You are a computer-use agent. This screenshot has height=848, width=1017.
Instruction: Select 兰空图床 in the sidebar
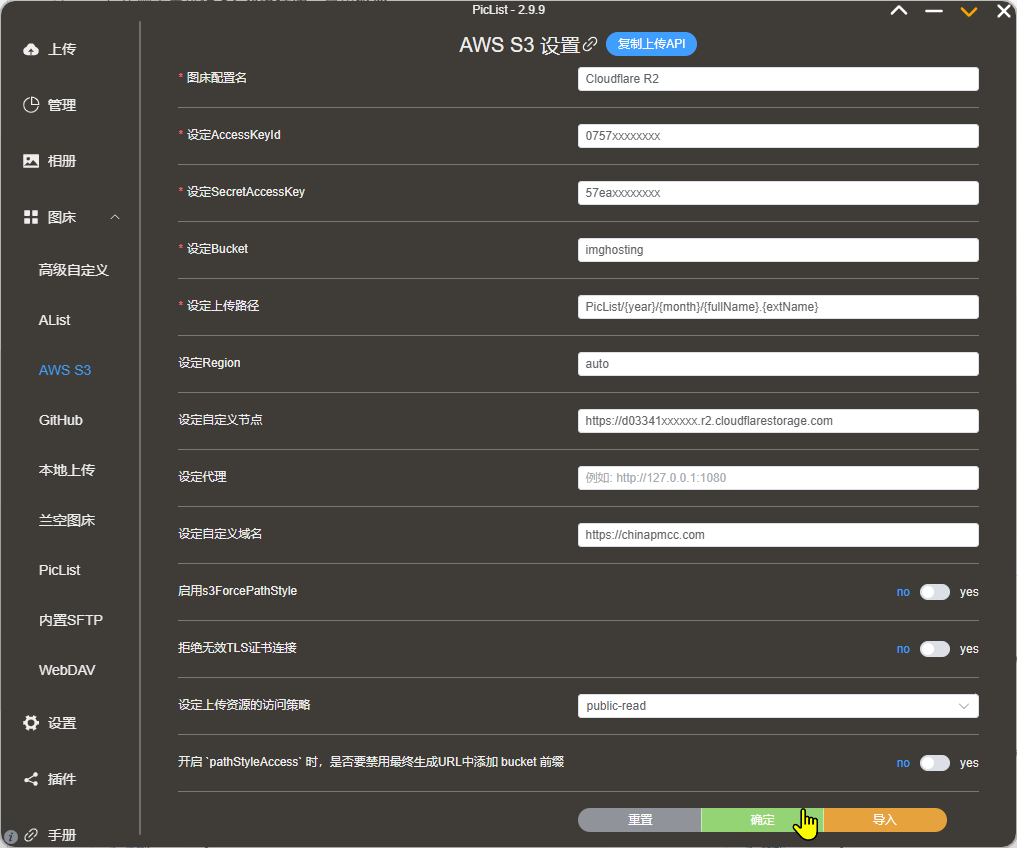coord(67,520)
